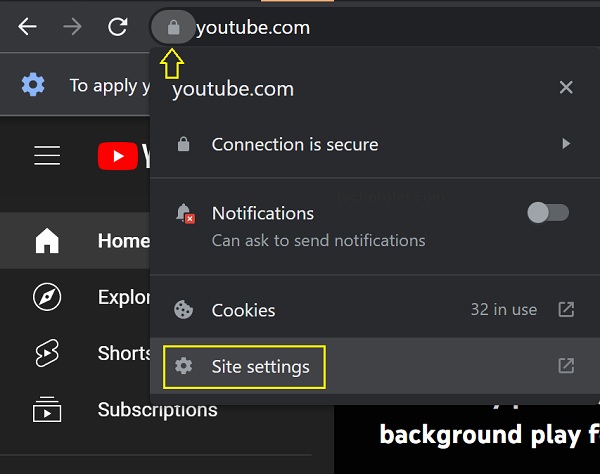Click the YouTube logo
Screen dimensions: 600x474
[x=124, y=156]
